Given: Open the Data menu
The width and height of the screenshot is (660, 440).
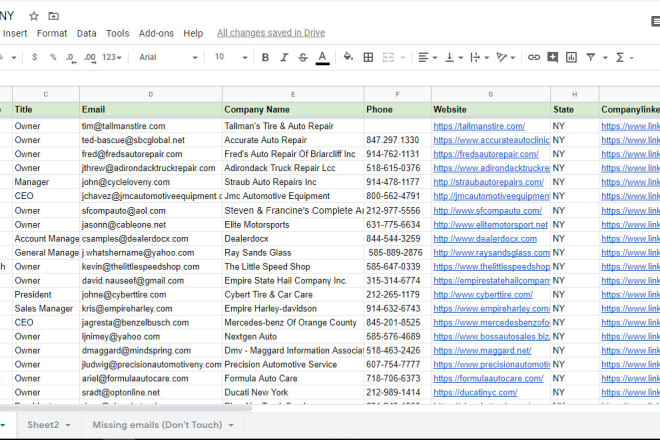Looking at the screenshot, I should coord(86,33).
